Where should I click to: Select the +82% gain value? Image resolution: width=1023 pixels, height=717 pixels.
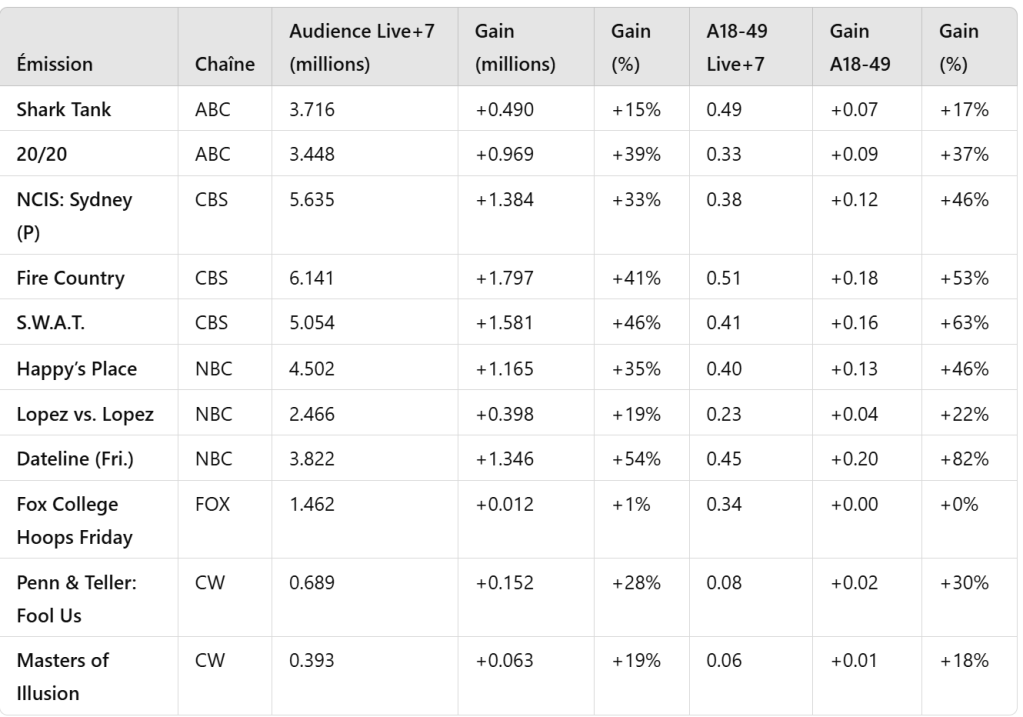tap(963, 459)
